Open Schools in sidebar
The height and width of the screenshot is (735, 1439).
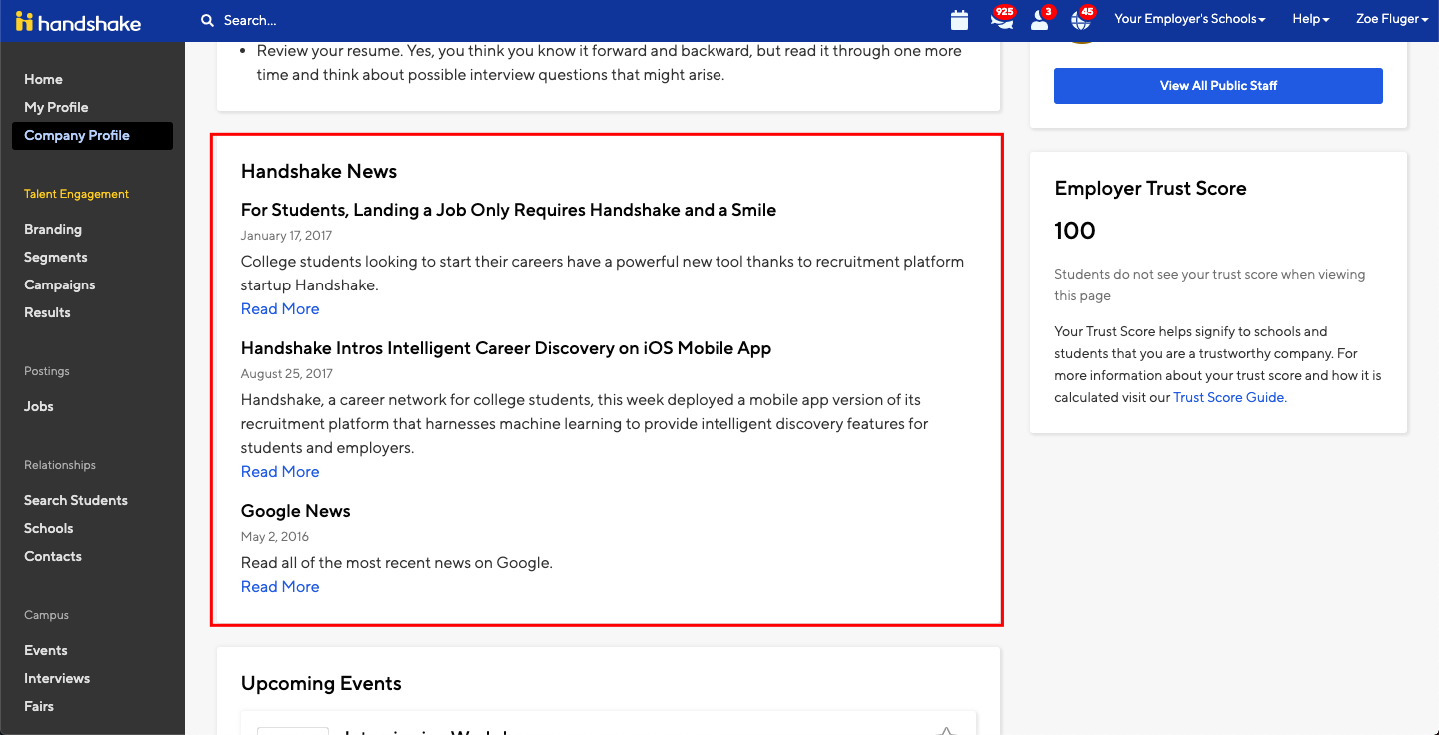click(x=49, y=528)
